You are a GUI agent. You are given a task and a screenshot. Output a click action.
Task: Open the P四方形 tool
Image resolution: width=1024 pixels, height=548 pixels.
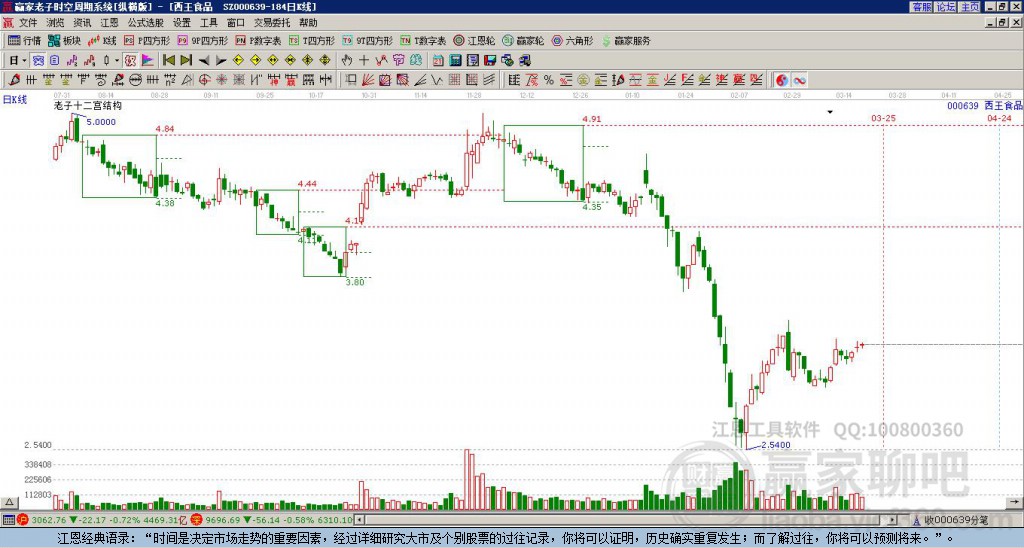click(147, 40)
